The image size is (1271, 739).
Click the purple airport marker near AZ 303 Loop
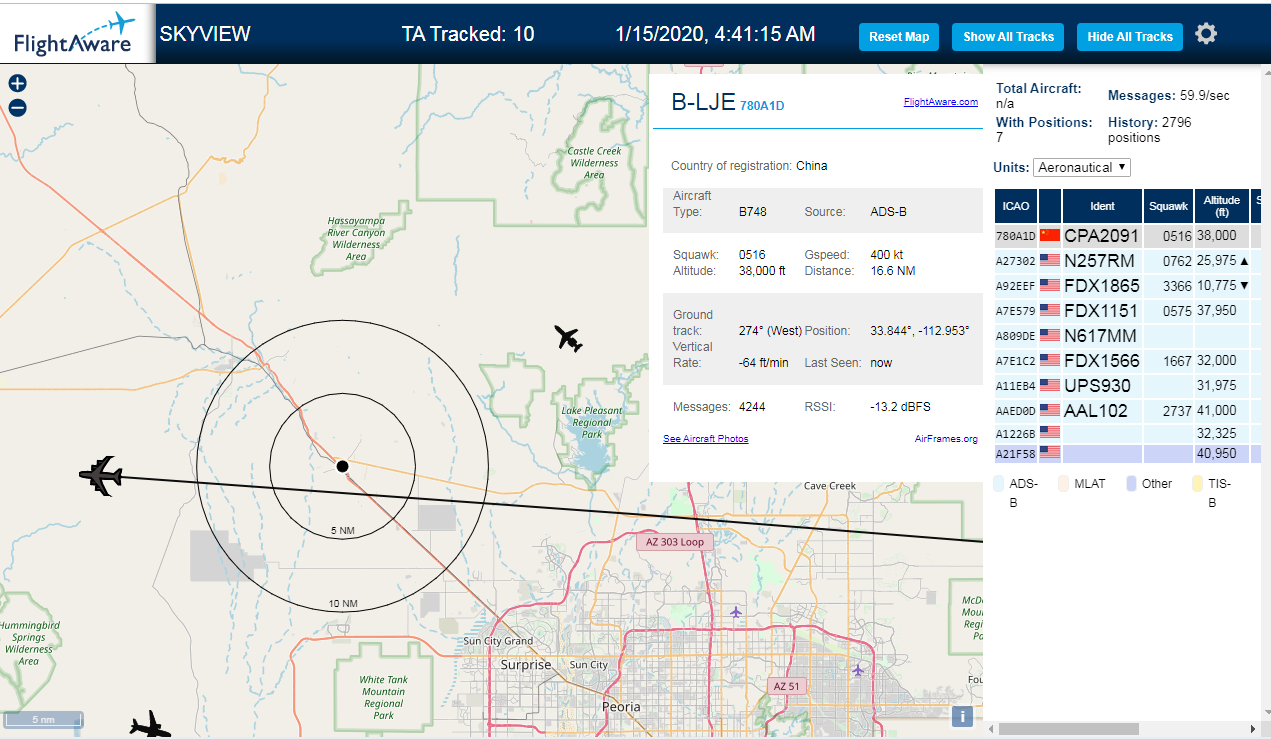[x=736, y=612]
